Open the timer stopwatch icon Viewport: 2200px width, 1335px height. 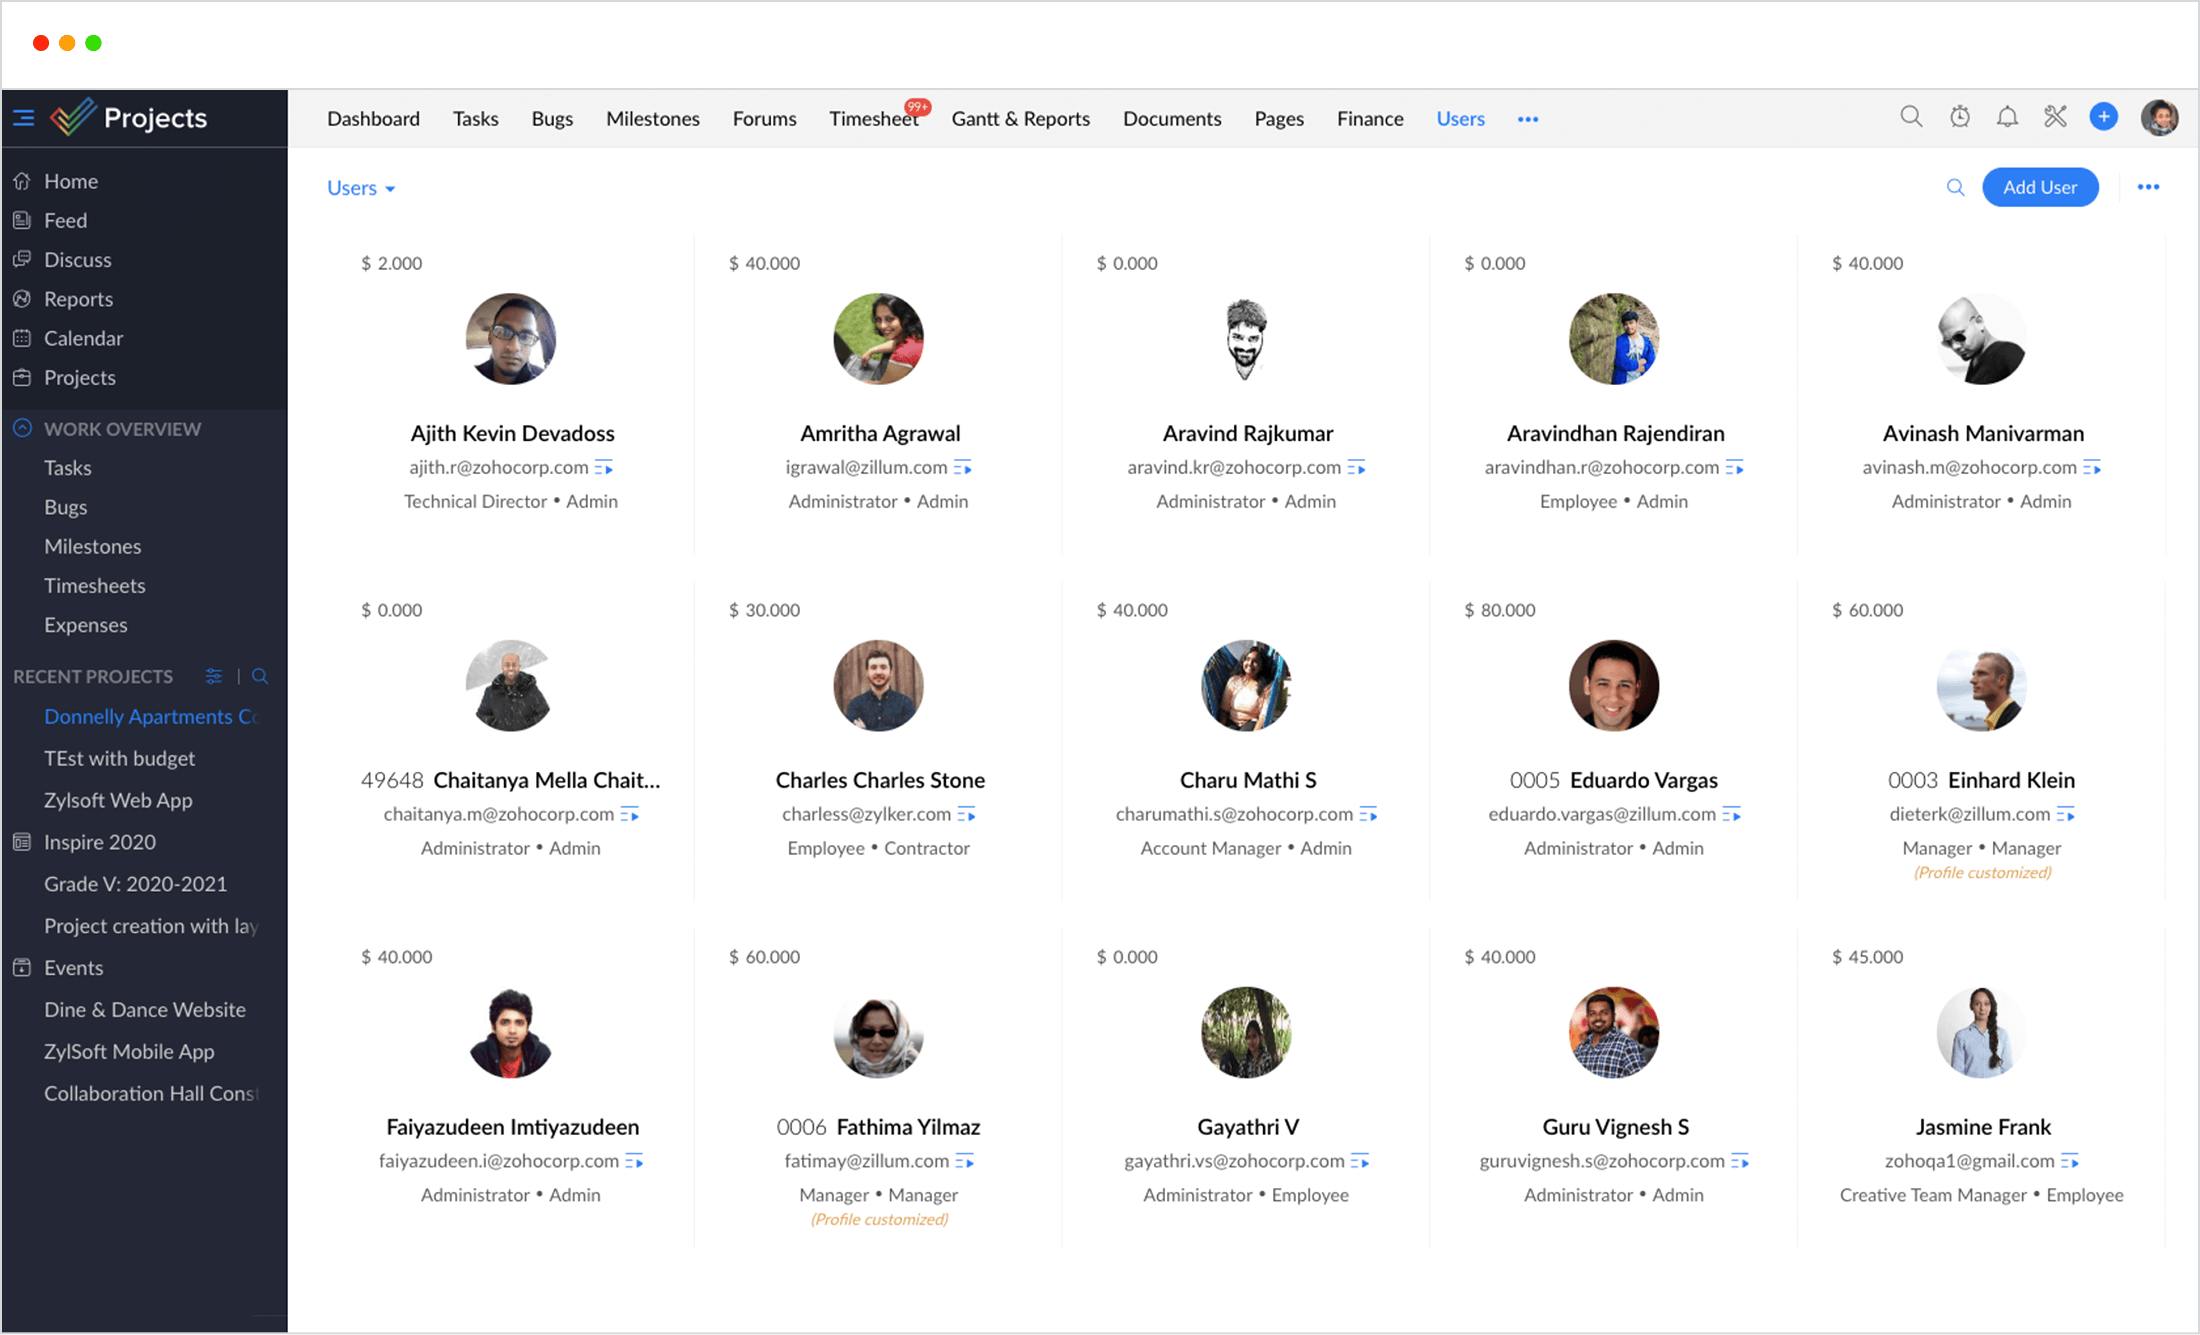tap(1960, 117)
